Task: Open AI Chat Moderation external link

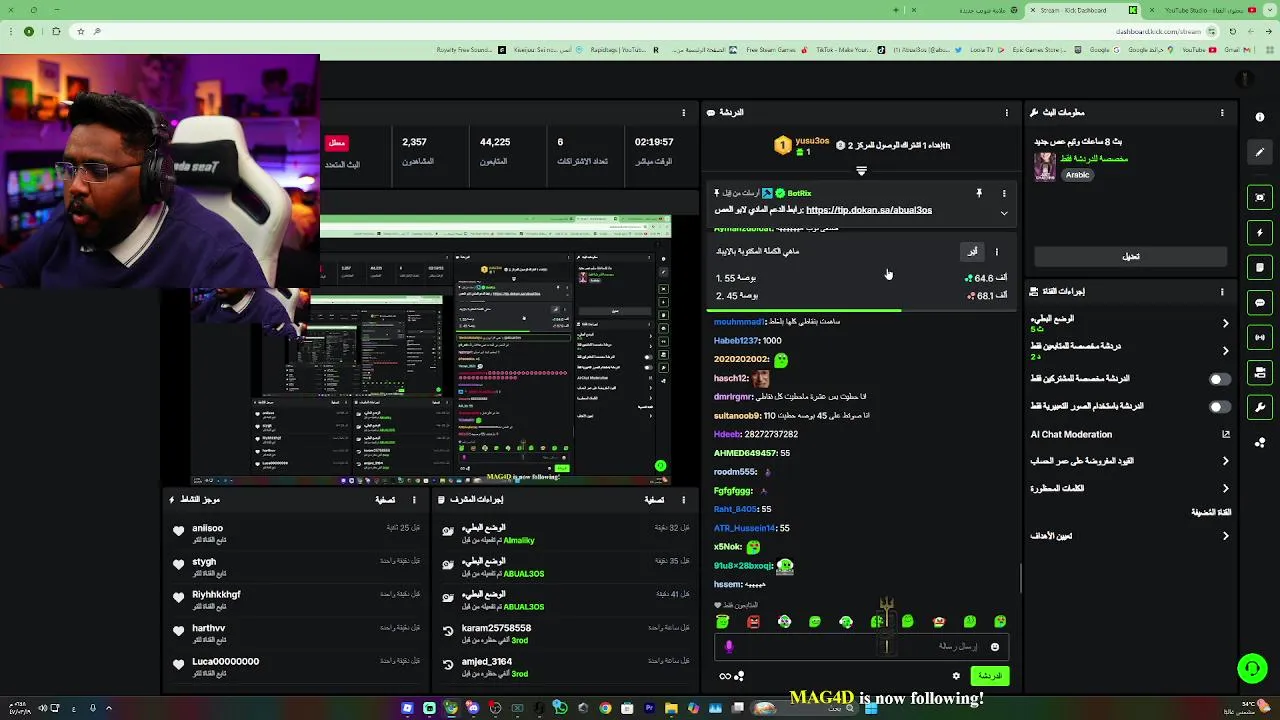Action: (1226, 435)
